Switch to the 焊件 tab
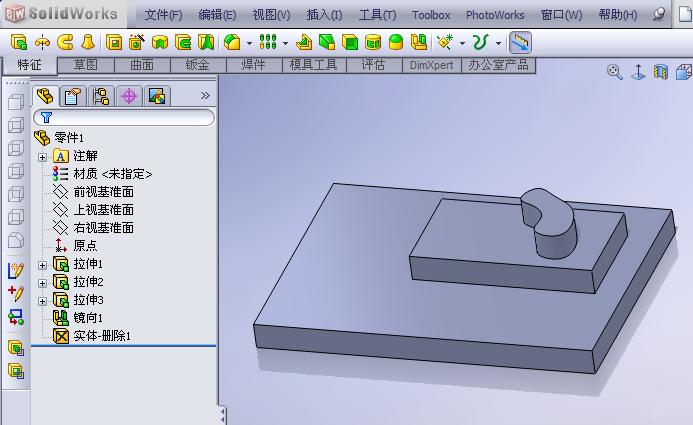Screen dimensions: 693x425 coord(254,65)
